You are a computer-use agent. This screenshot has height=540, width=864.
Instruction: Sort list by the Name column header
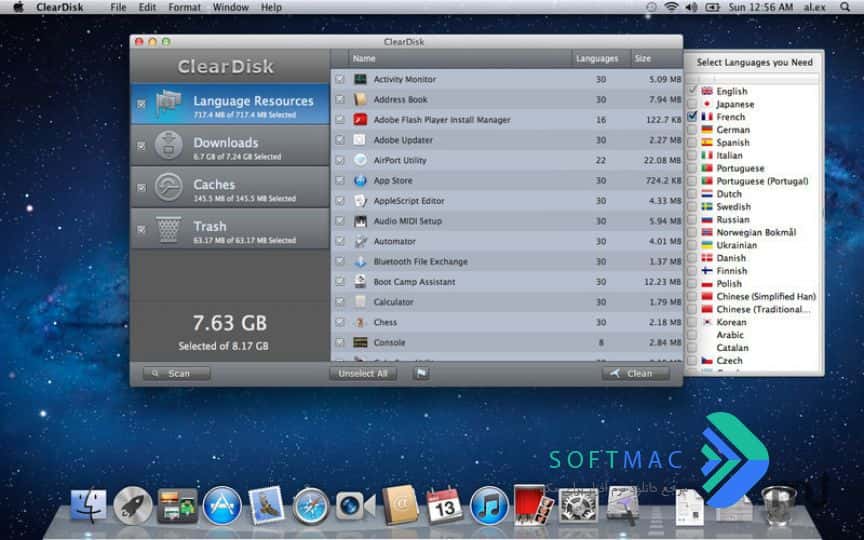click(x=460, y=58)
